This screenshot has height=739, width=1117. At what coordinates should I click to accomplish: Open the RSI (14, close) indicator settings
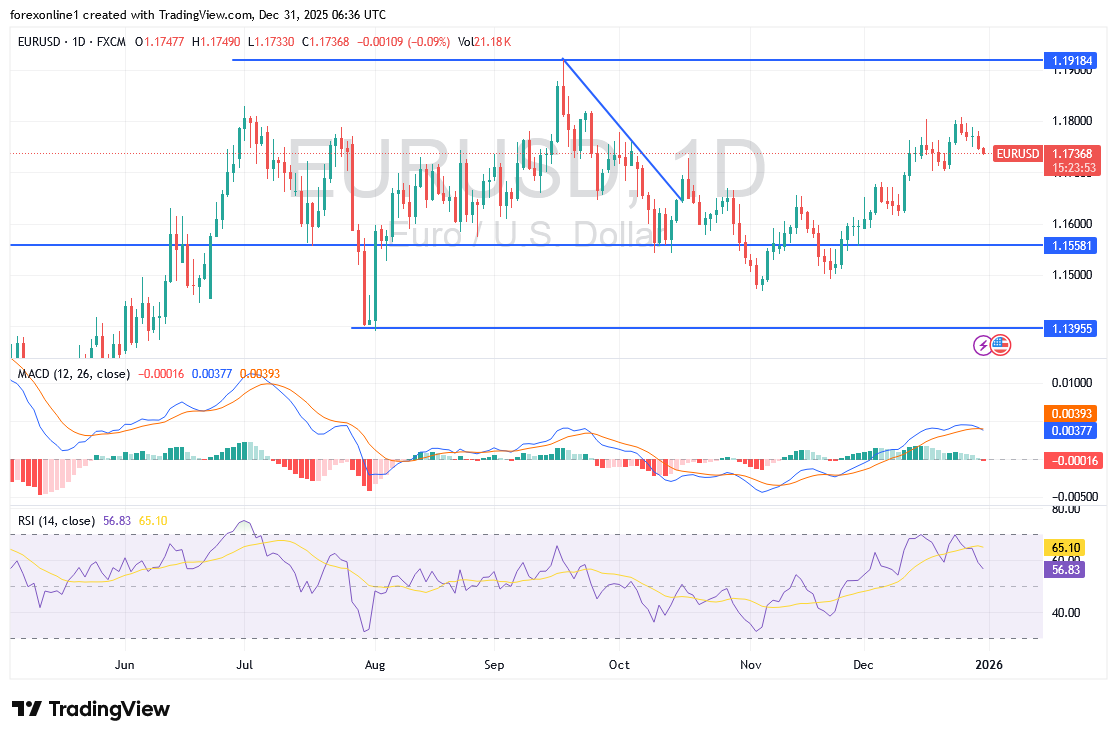click(x=55, y=521)
